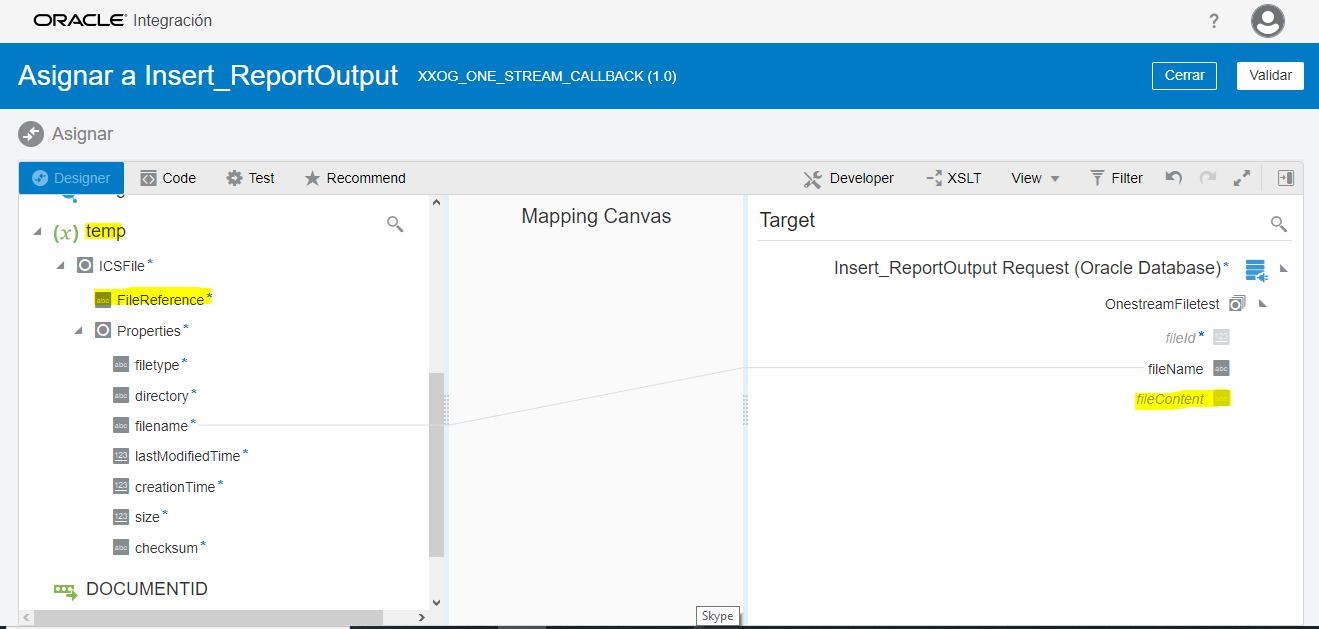The image size is (1319, 629).
Task: Click the Undo arrow icon
Action: click(1171, 177)
